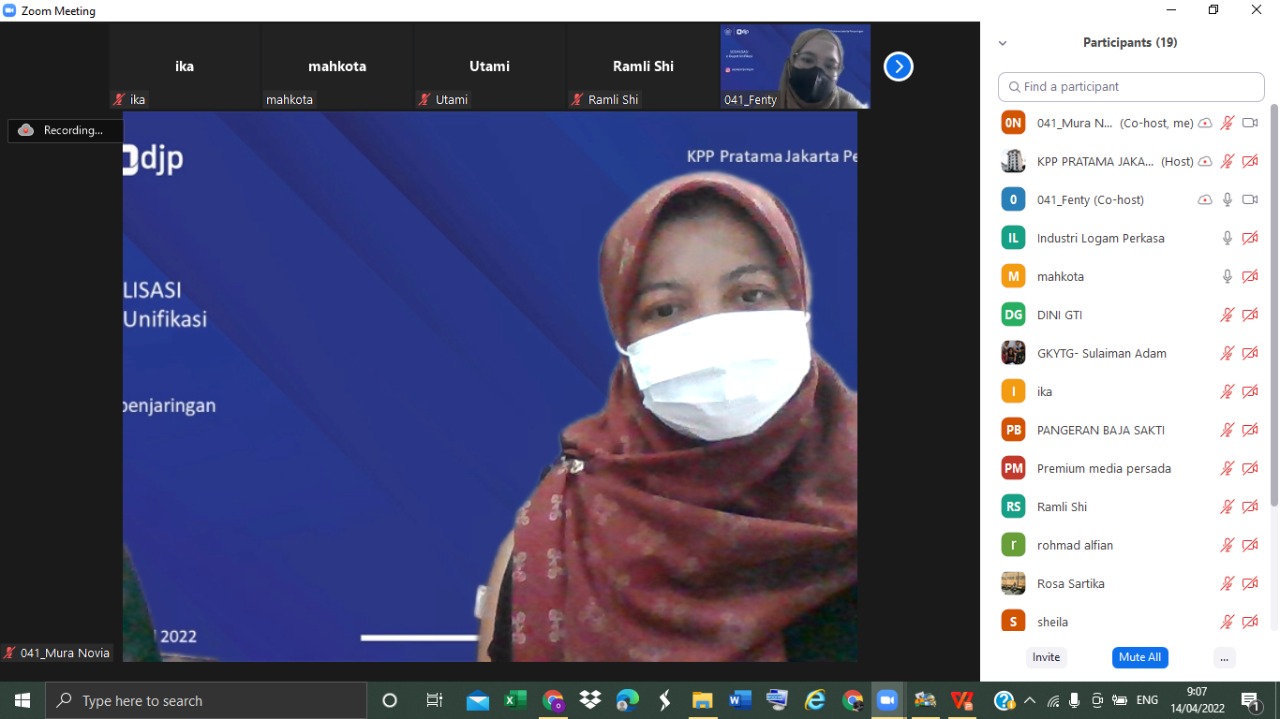Viewport: 1280px width, 719px height.
Task: Select Rosa Sartika in participant list
Action: (1070, 583)
